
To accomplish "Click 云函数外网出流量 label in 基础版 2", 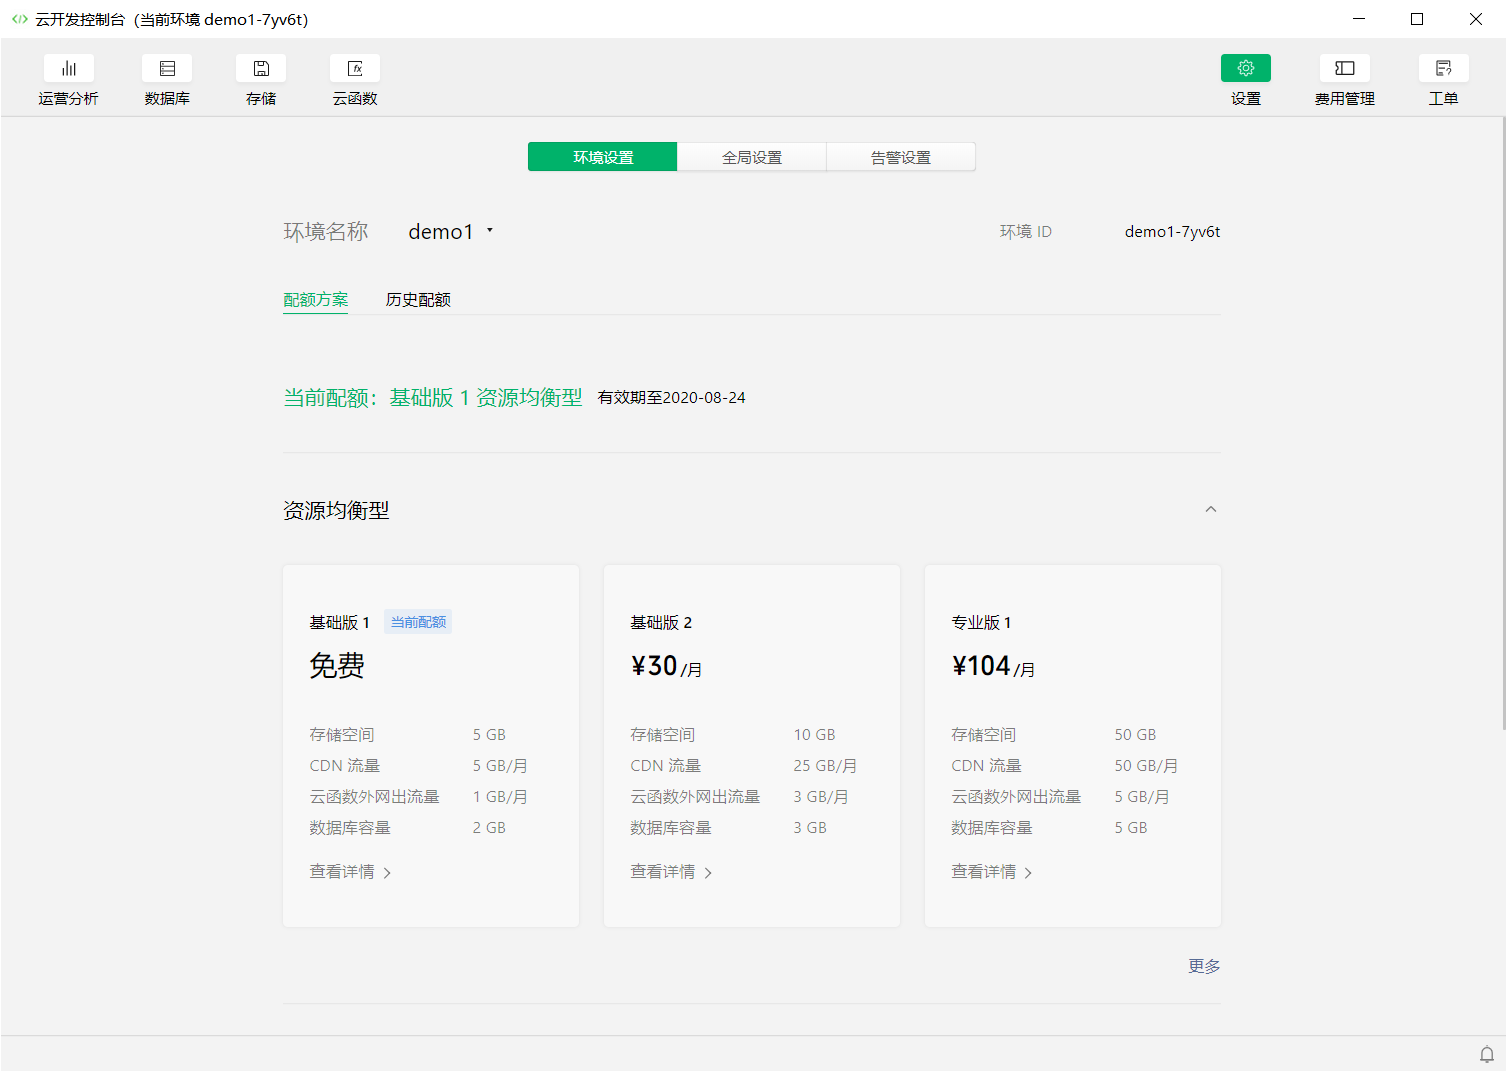I will pos(695,797).
